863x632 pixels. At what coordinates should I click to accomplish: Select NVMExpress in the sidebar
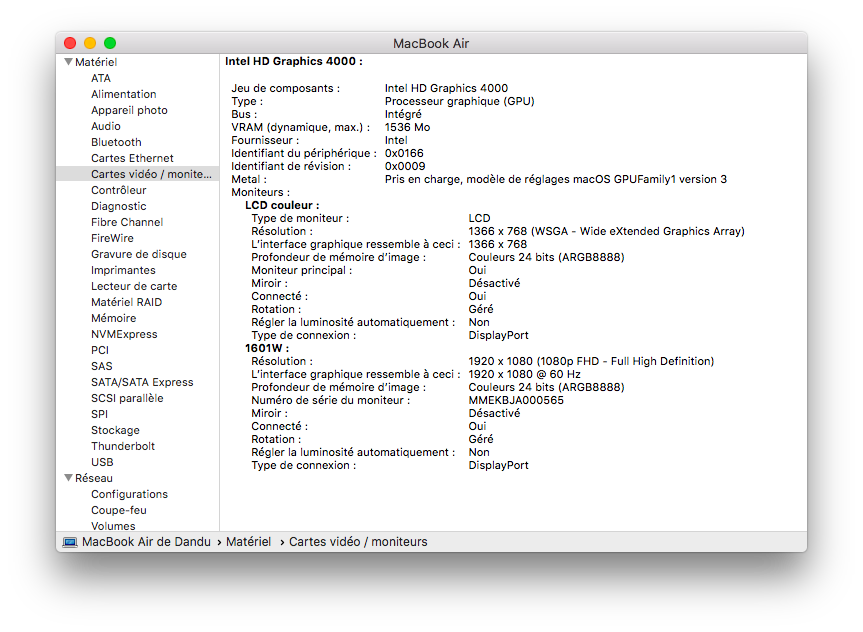[124, 334]
